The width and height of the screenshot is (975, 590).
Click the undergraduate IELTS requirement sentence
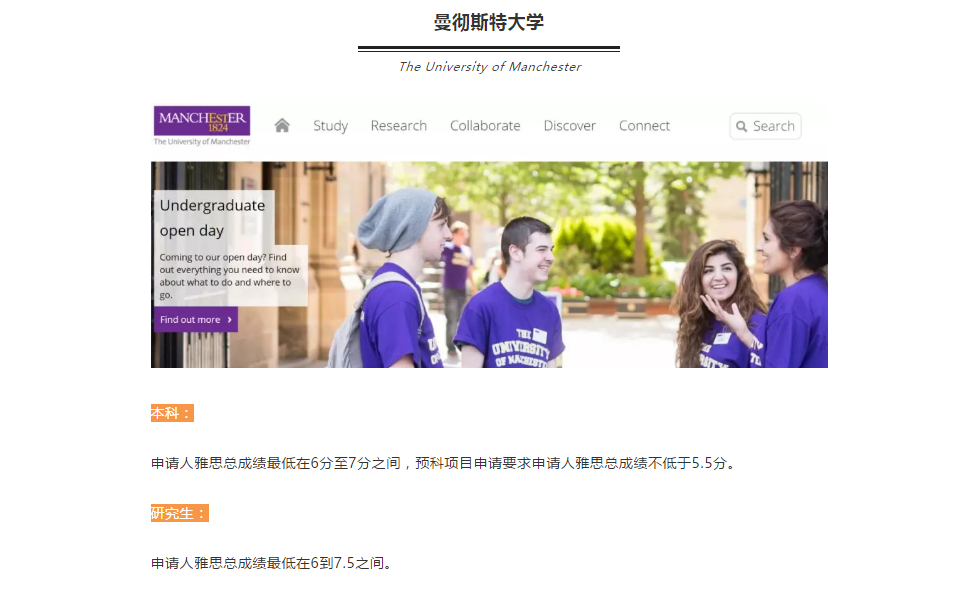445,463
